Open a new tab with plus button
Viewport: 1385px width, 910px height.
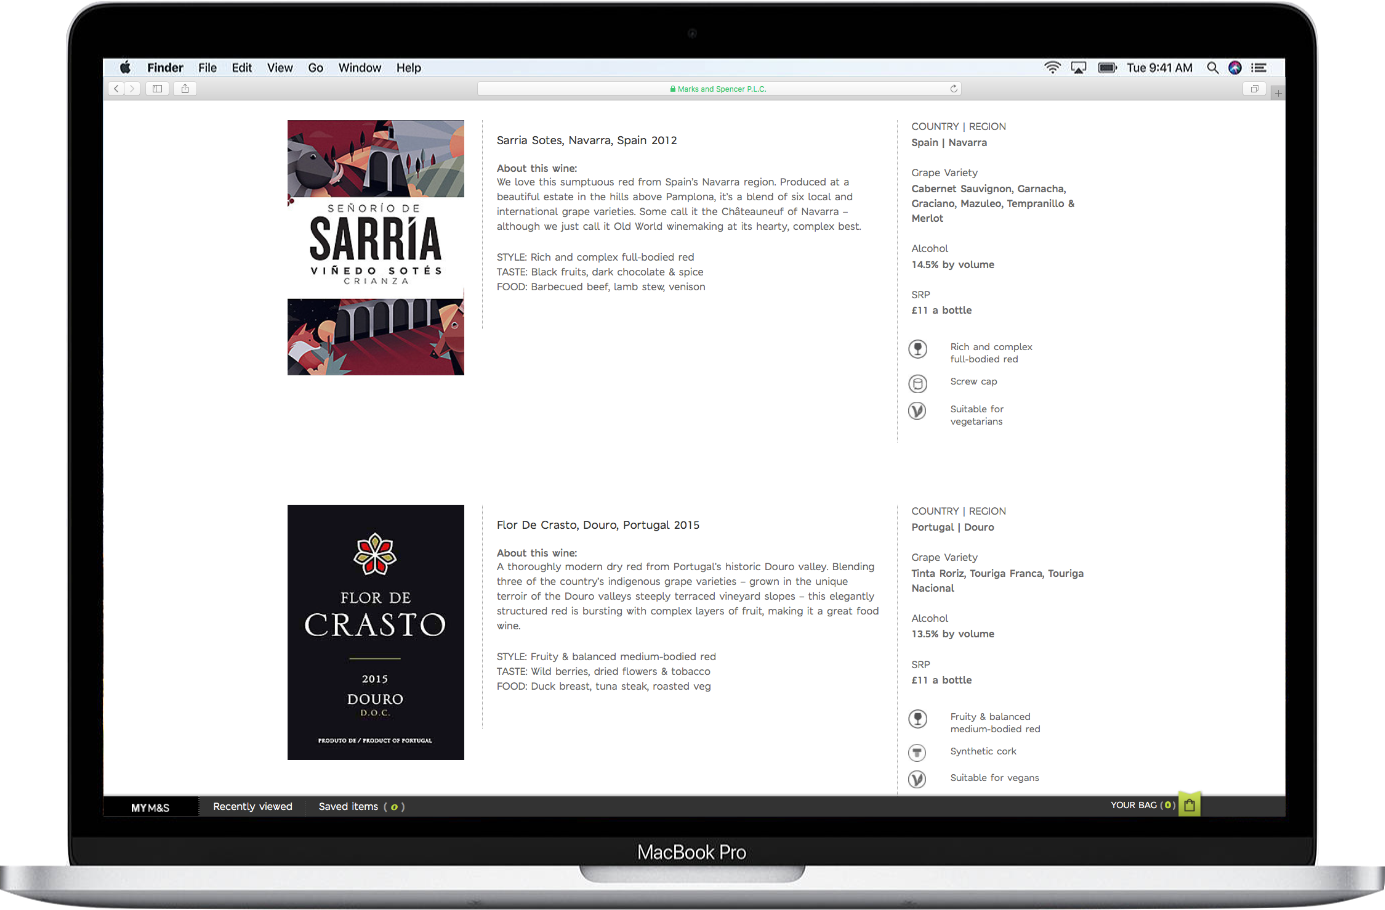1278,92
